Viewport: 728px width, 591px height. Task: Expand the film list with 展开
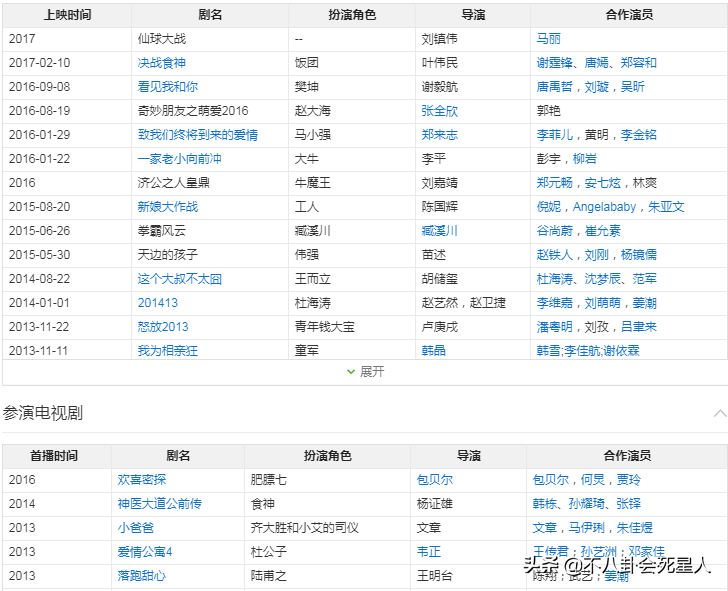pos(364,371)
